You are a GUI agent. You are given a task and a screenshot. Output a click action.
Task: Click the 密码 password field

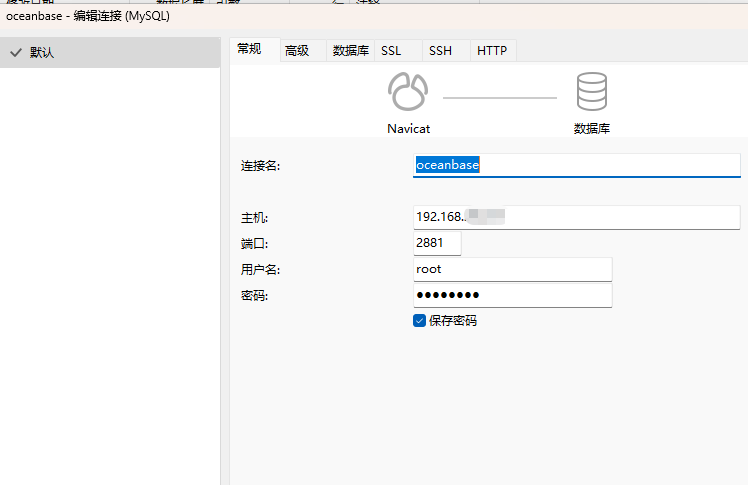512,295
